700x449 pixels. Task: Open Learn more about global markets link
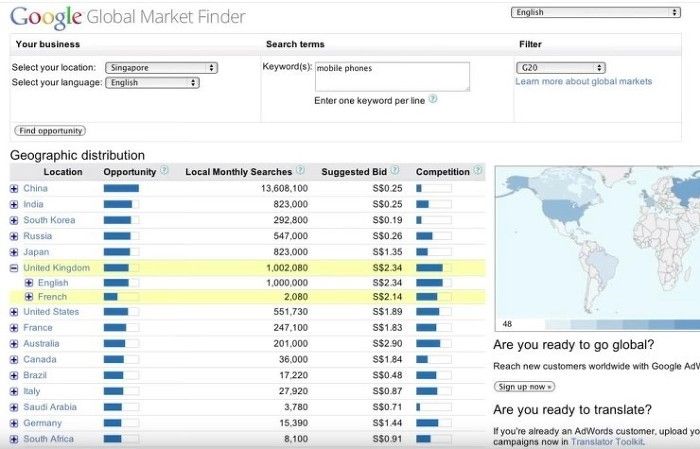click(583, 81)
